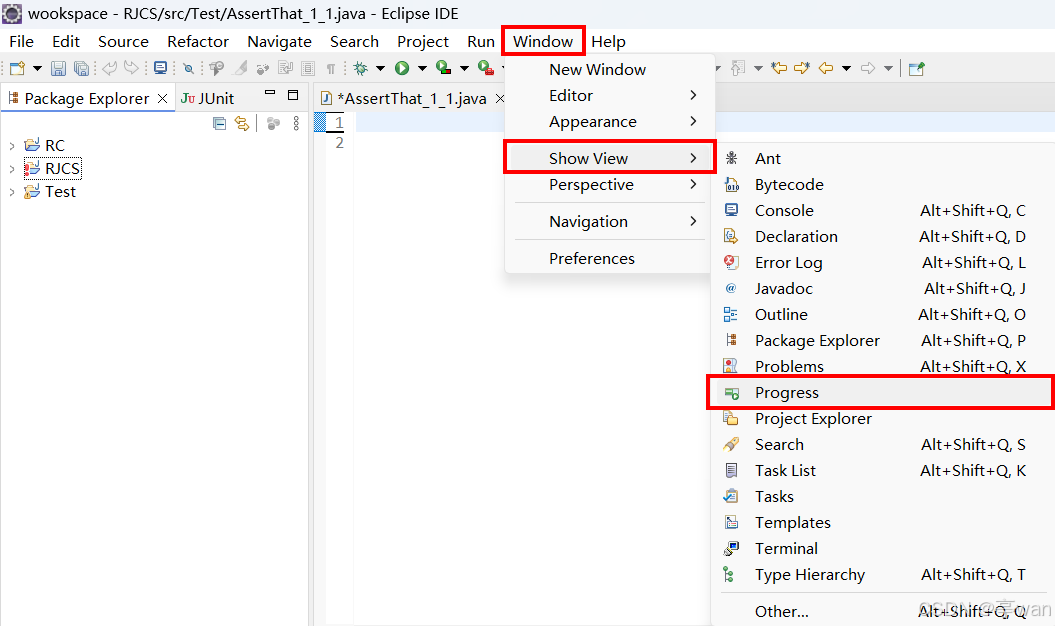The height and width of the screenshot is (626, 1055).
Task: Close the AssertThat_1_1.java editor tab
Action: click(x=499, y=99)
